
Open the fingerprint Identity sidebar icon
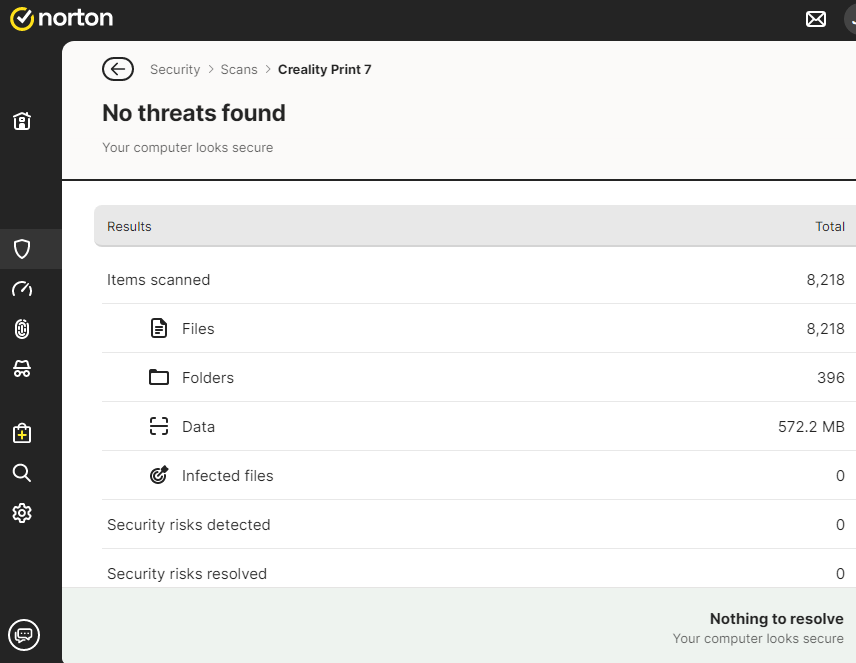tap(22, 329)
